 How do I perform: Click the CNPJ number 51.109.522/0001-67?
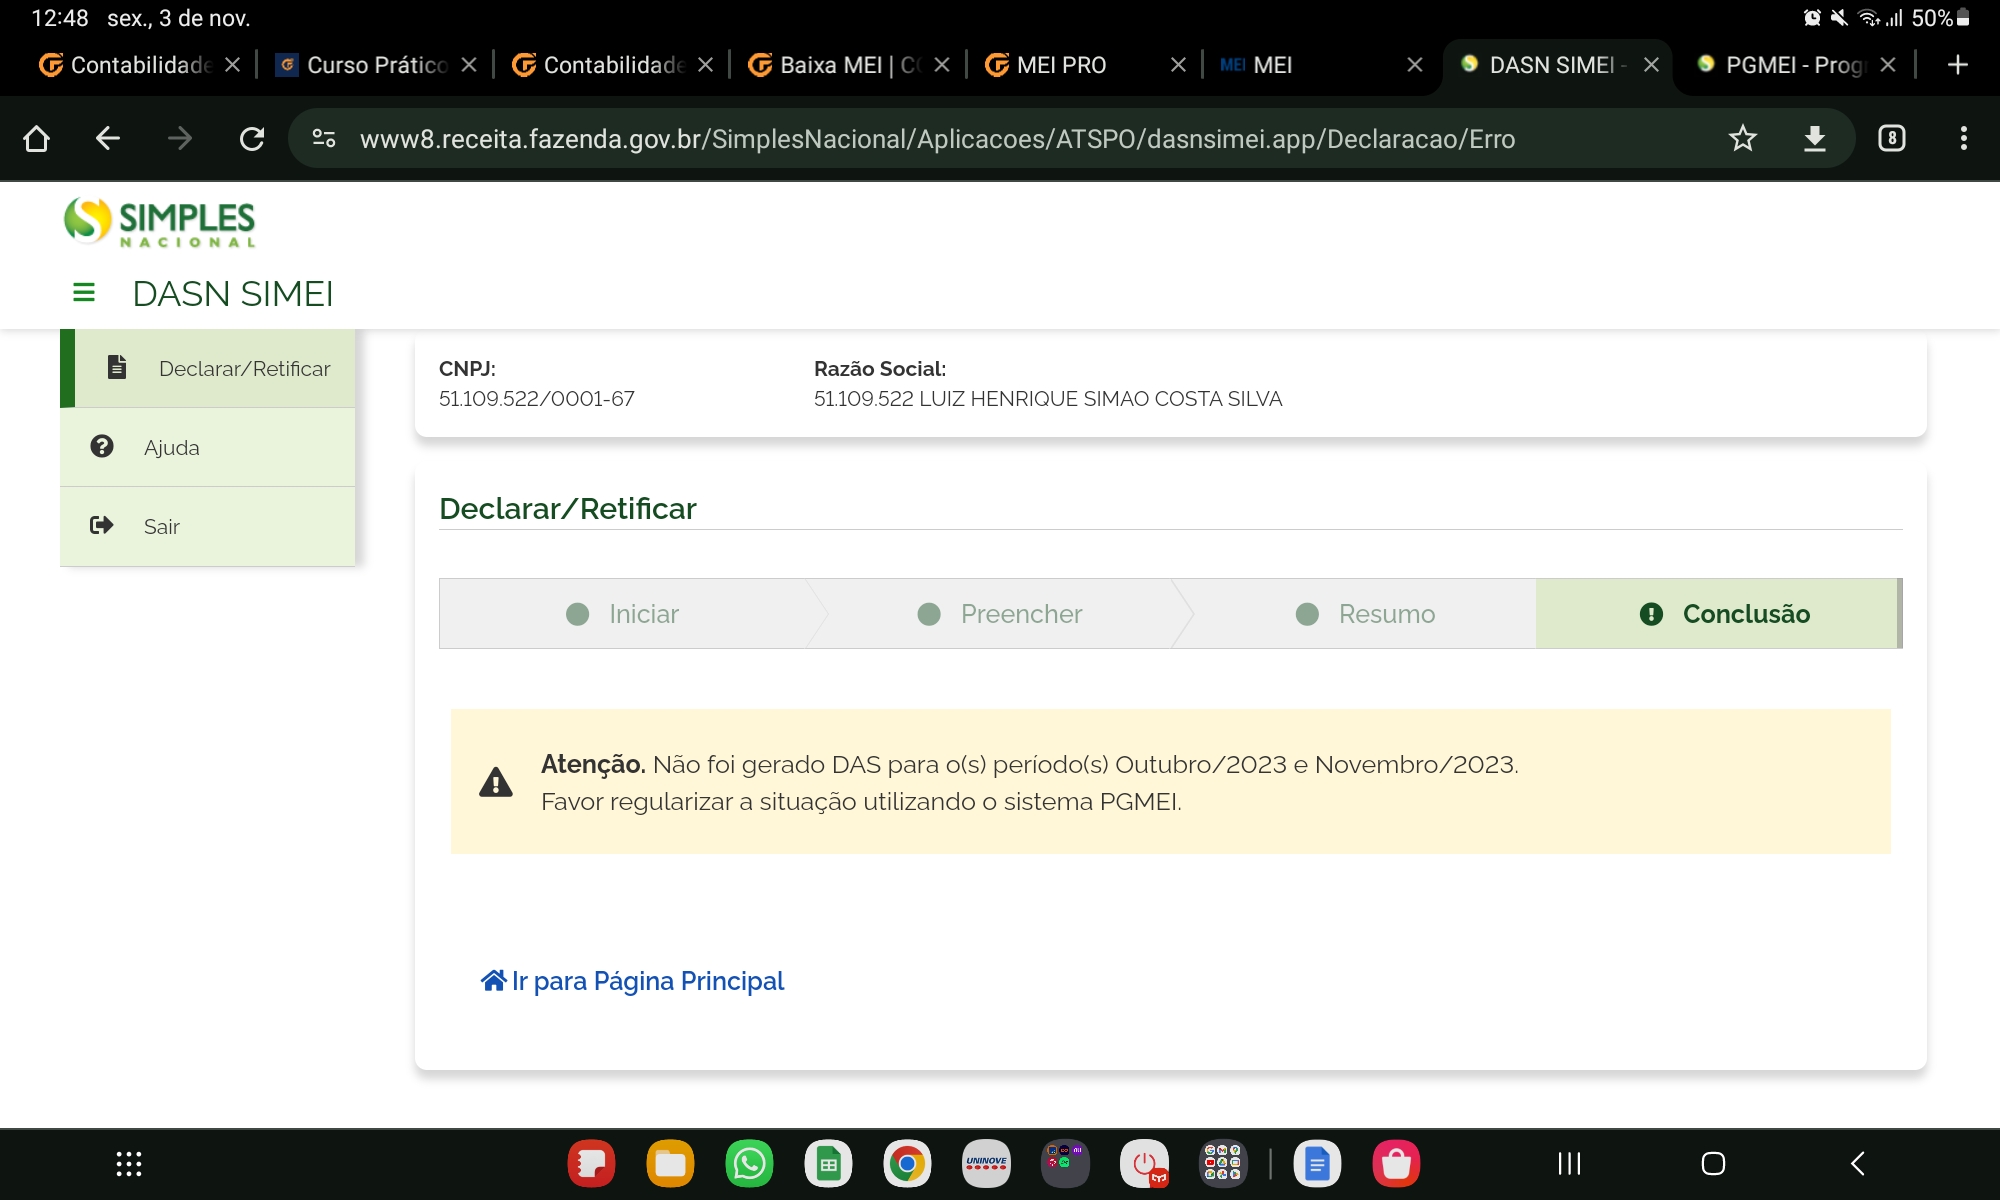pos(537,399)
